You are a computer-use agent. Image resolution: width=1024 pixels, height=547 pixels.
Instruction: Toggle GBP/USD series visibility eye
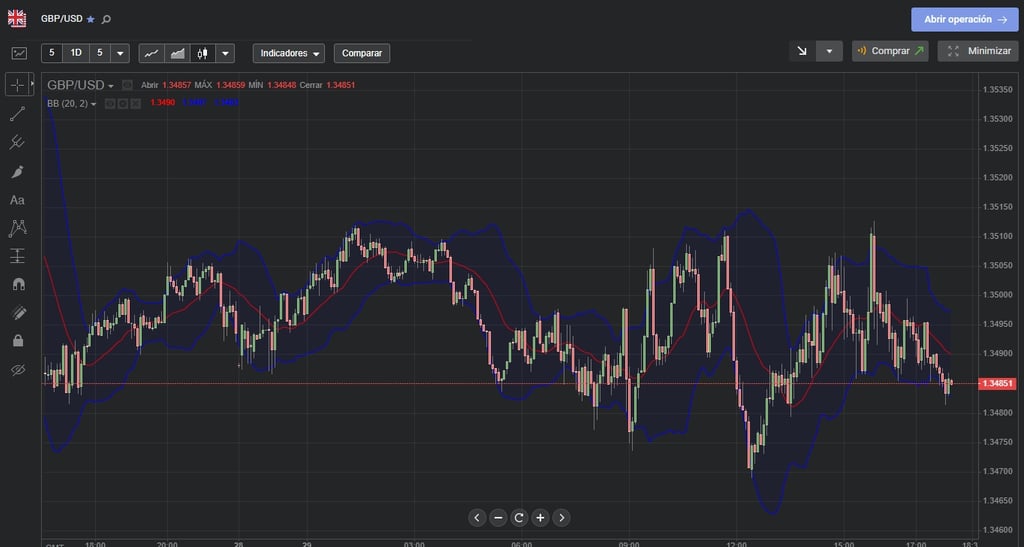(127, 85)
